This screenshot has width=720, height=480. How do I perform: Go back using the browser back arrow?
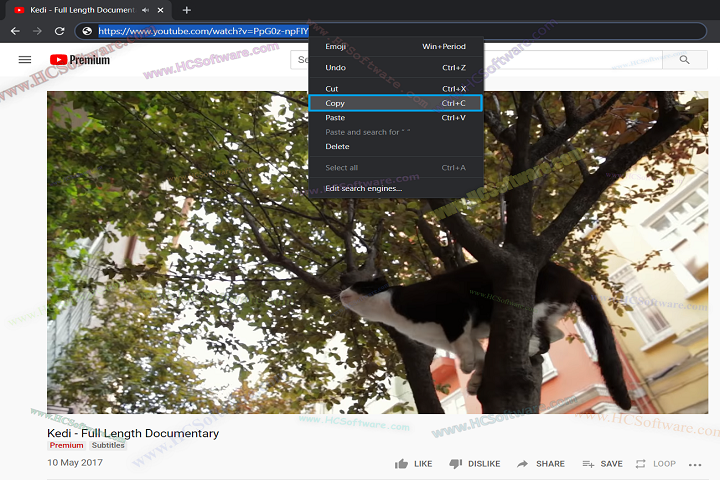15,31
